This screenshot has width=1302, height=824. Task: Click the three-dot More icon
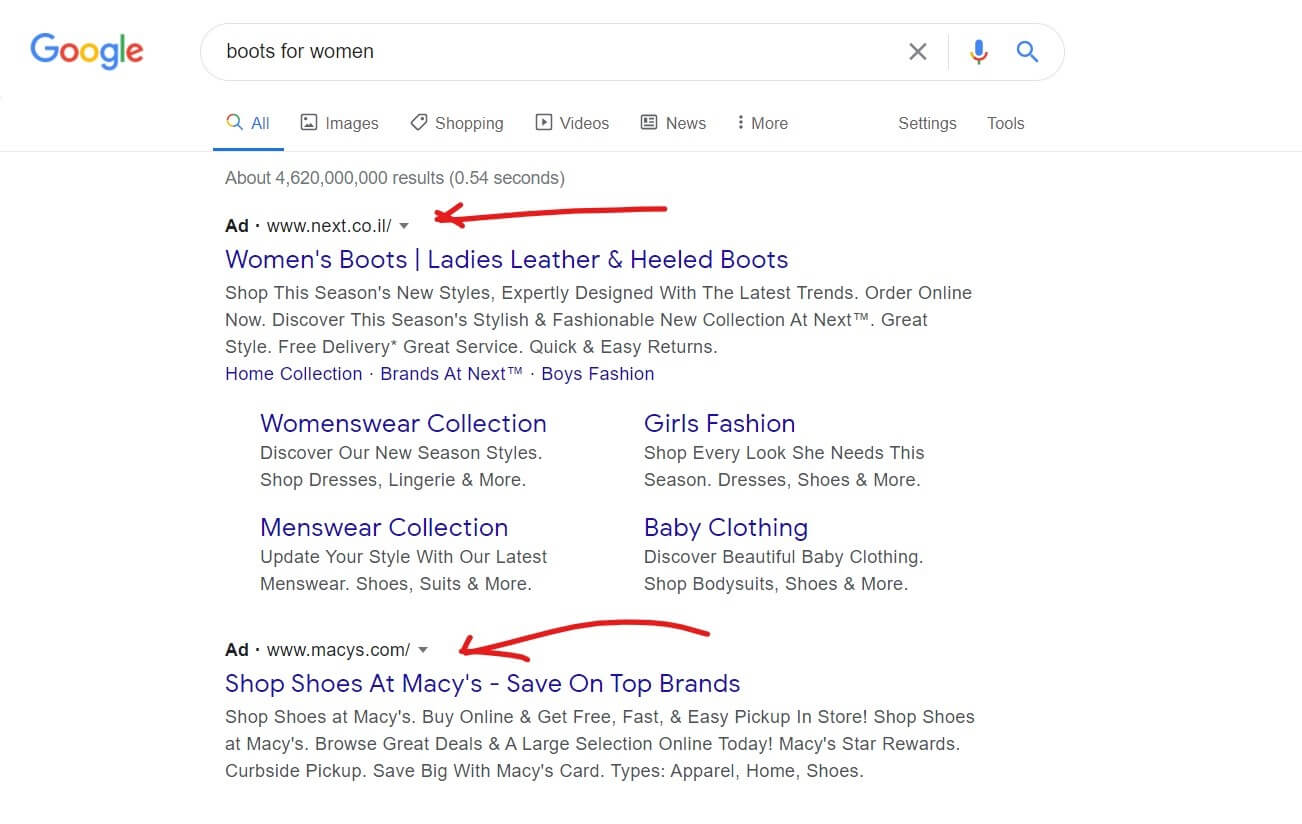740,122
